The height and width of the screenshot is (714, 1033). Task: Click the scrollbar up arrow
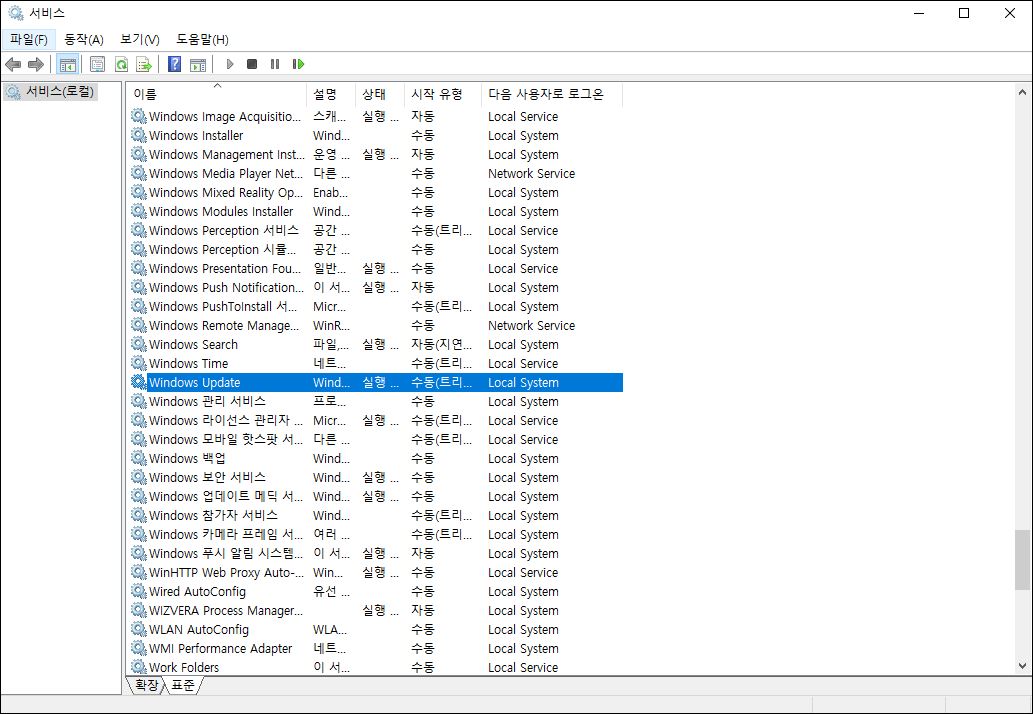click(x=1022, y=92)
